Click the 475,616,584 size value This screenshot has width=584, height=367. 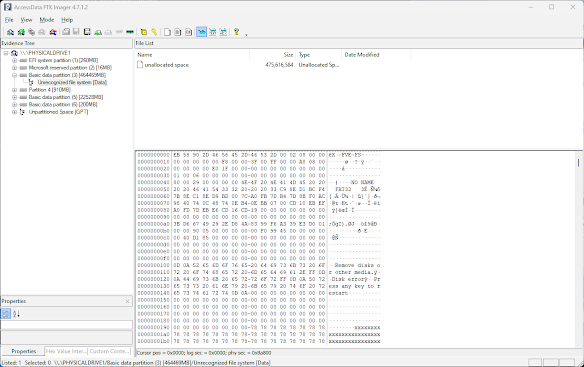(279, 65)
